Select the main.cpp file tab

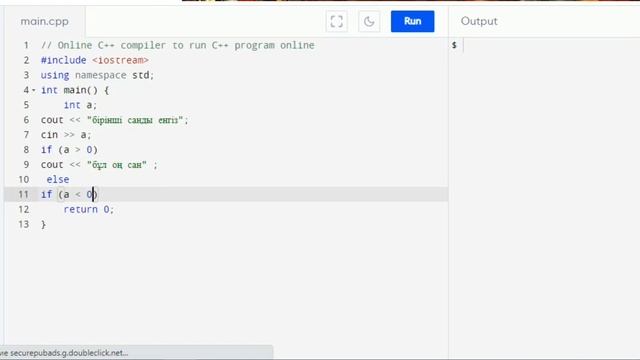pos(44,21)
